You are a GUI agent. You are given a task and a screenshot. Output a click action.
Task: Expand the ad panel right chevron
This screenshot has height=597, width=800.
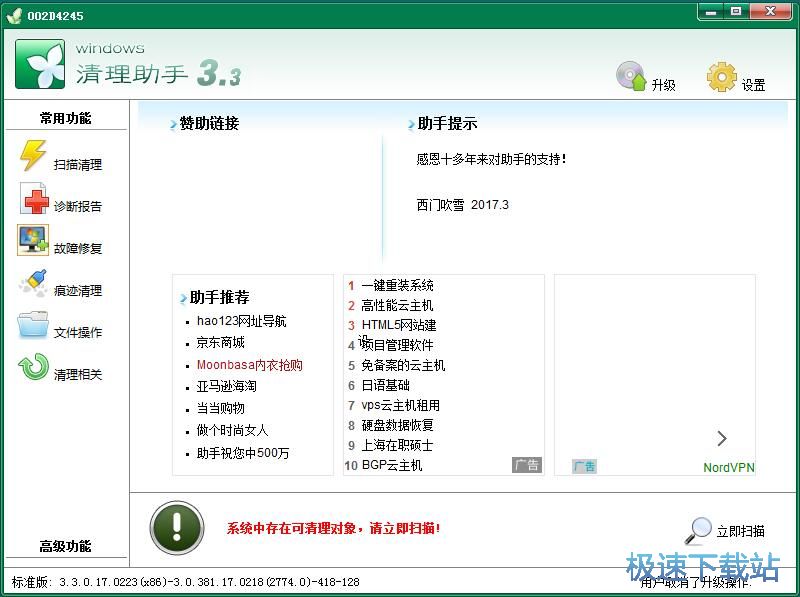pyautogui.click(x=721, y=438)
